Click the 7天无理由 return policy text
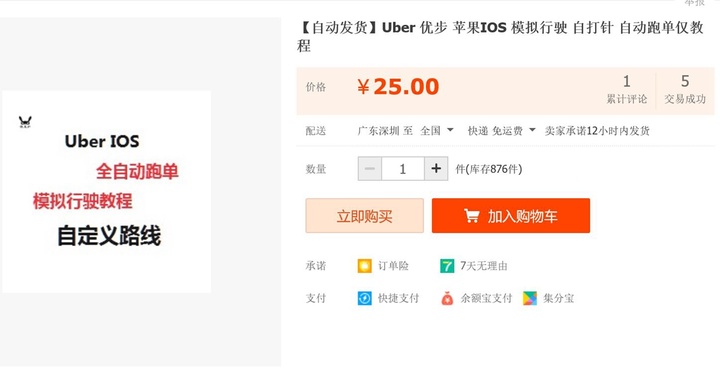 tap(484, 266)
